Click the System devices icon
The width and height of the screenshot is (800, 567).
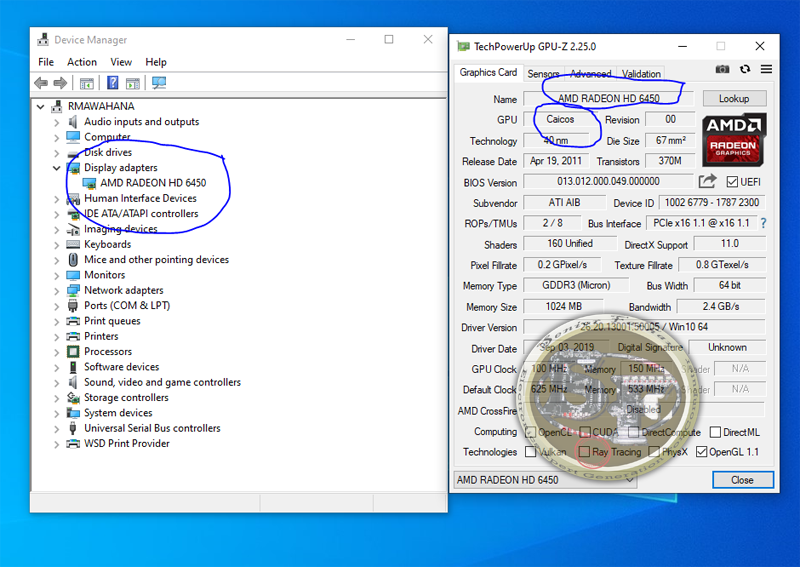(x=73, y=413)
